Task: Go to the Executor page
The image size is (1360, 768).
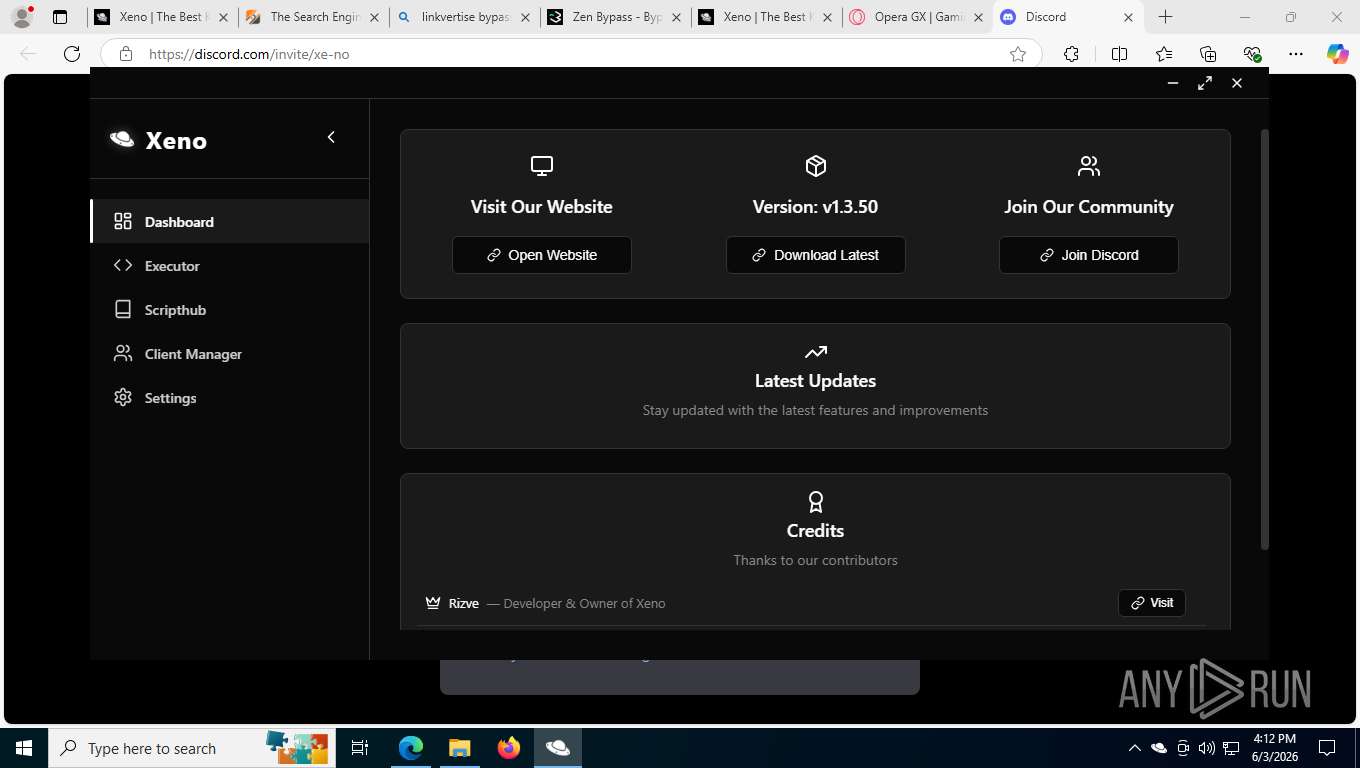Action: click(230, 265)
